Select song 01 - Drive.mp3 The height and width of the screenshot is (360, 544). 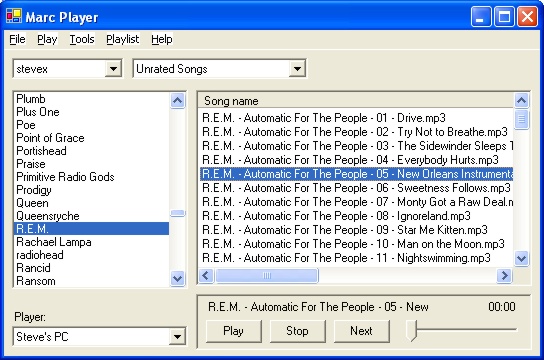(356, 118)
